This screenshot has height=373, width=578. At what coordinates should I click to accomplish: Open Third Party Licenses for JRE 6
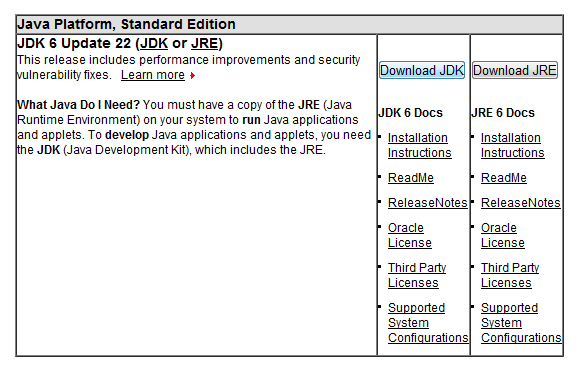tap(510, 275)
